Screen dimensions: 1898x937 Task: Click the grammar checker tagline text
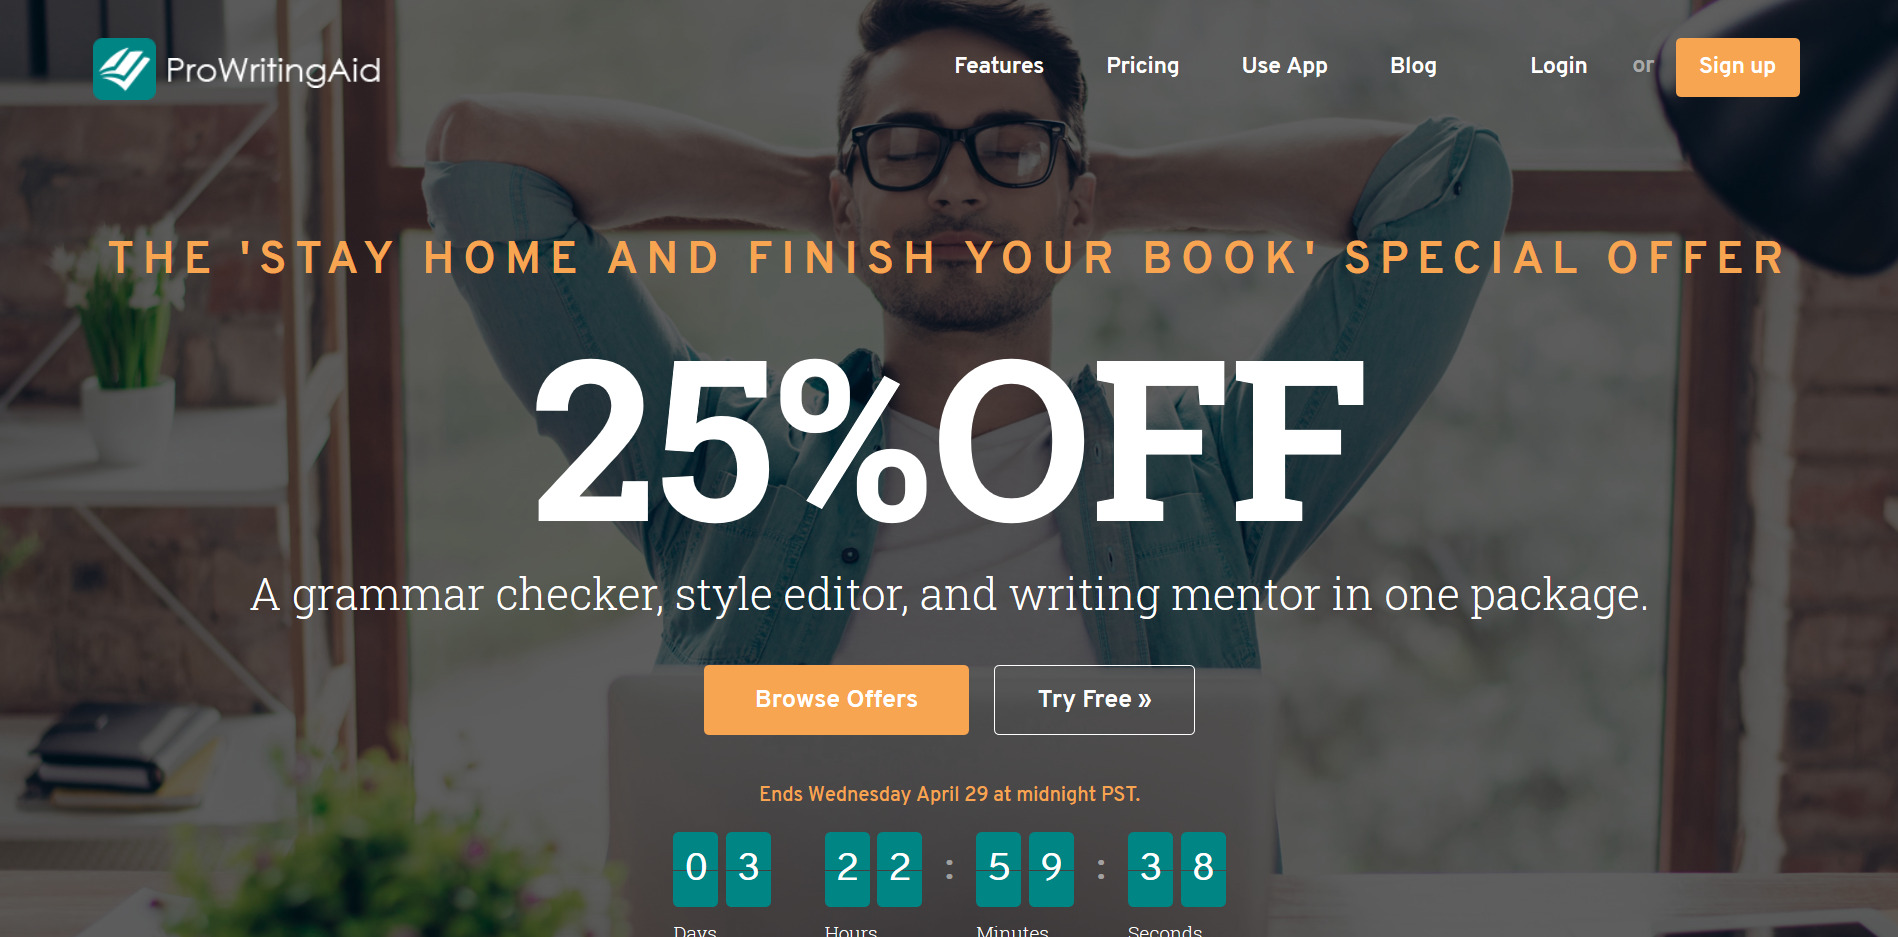949,594
